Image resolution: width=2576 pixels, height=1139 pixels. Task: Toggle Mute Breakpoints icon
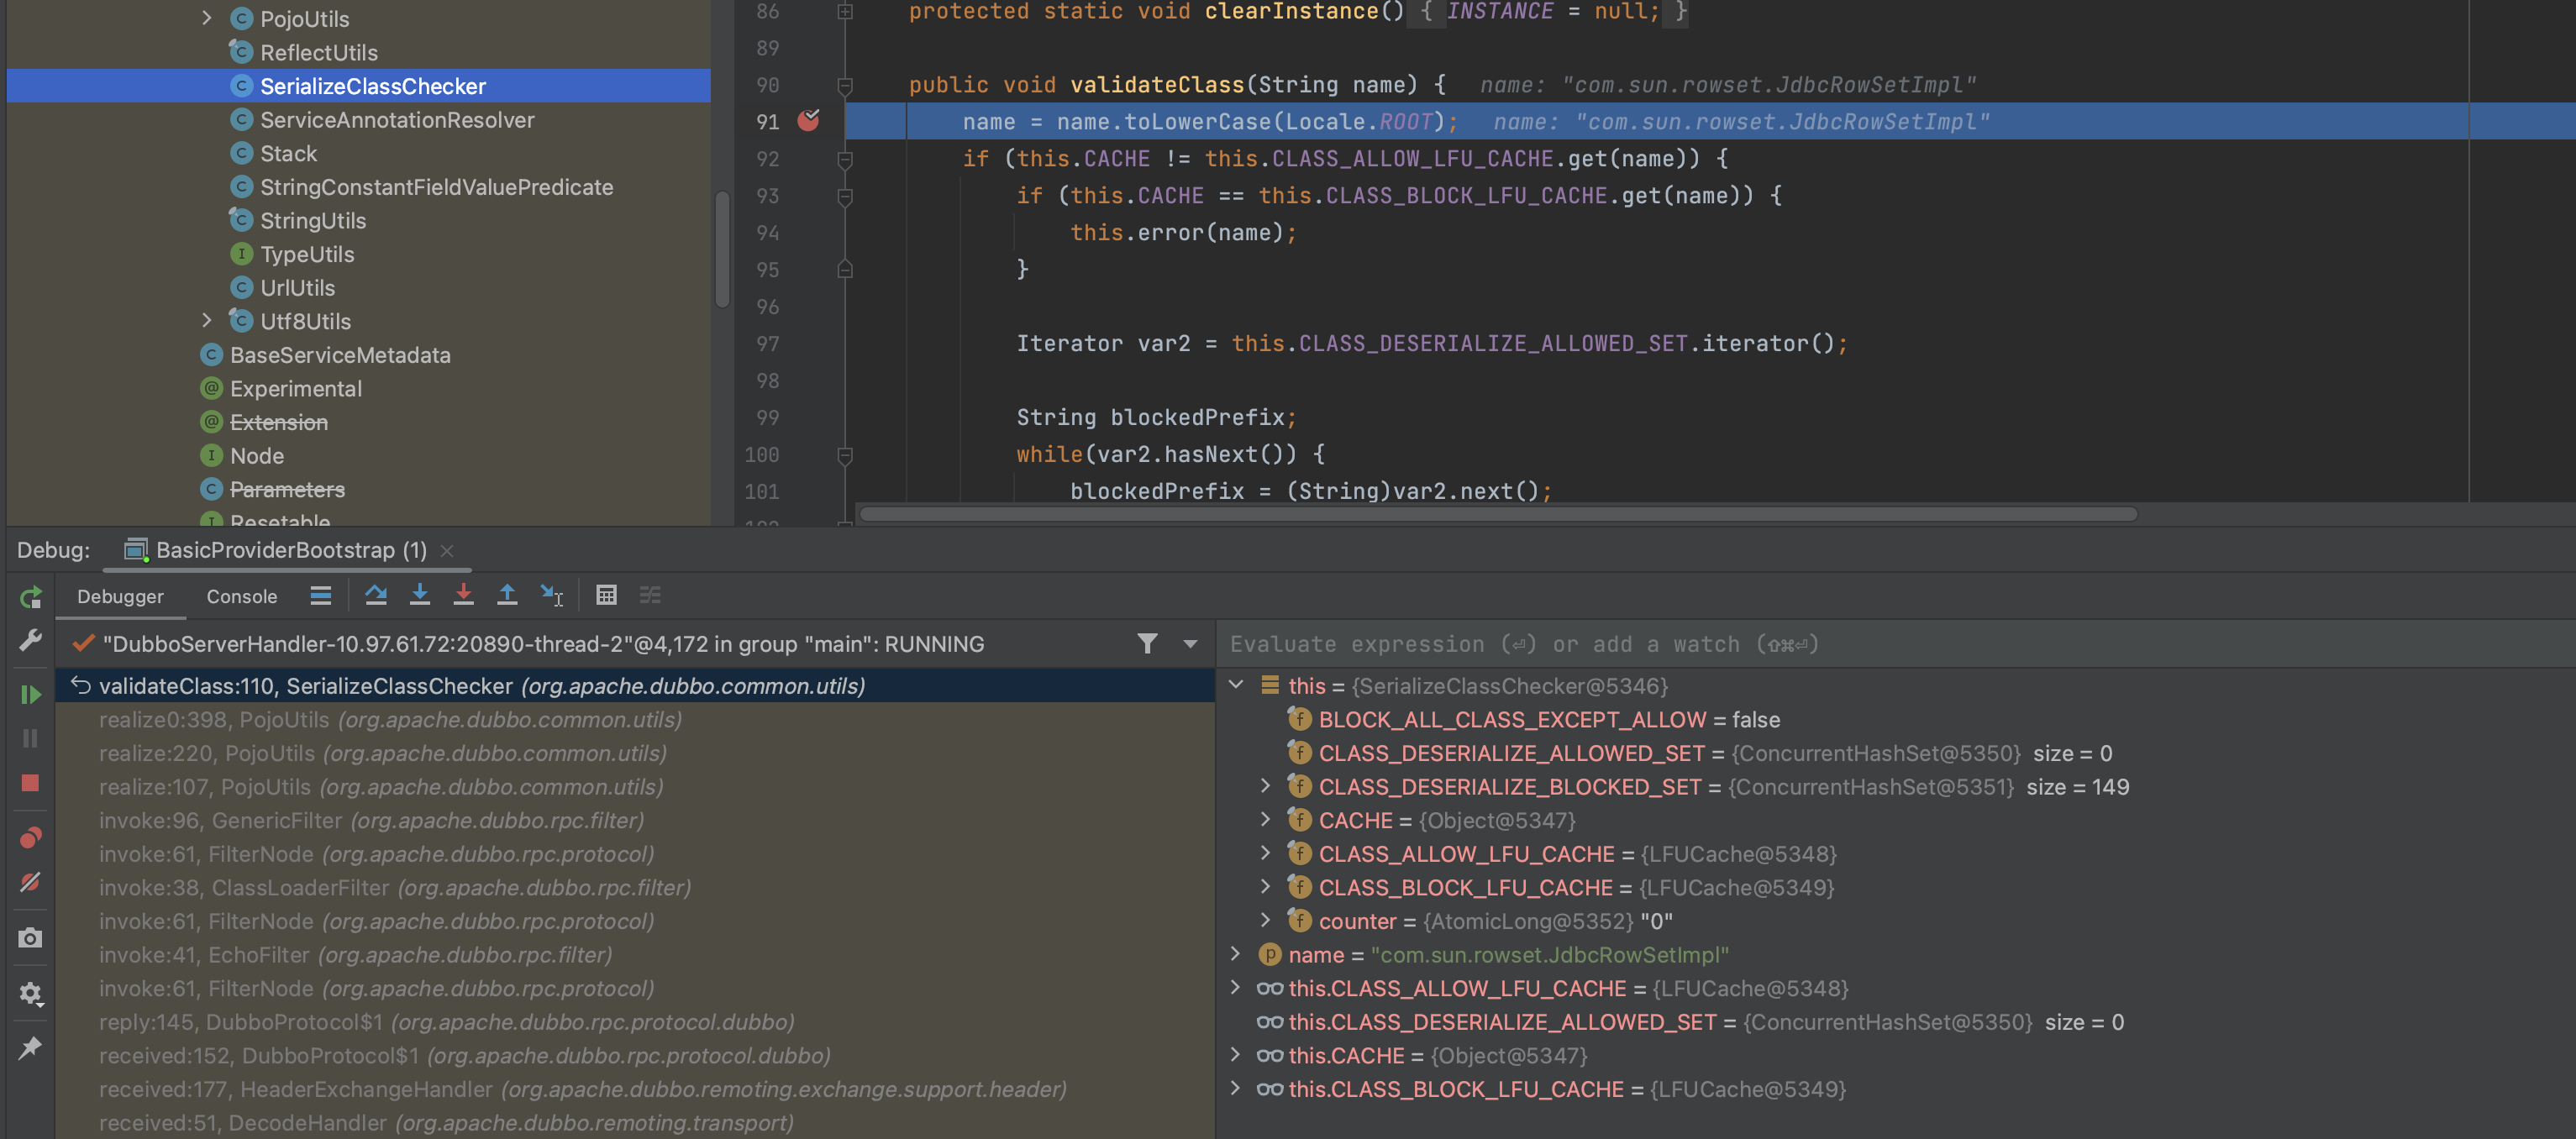30,882
